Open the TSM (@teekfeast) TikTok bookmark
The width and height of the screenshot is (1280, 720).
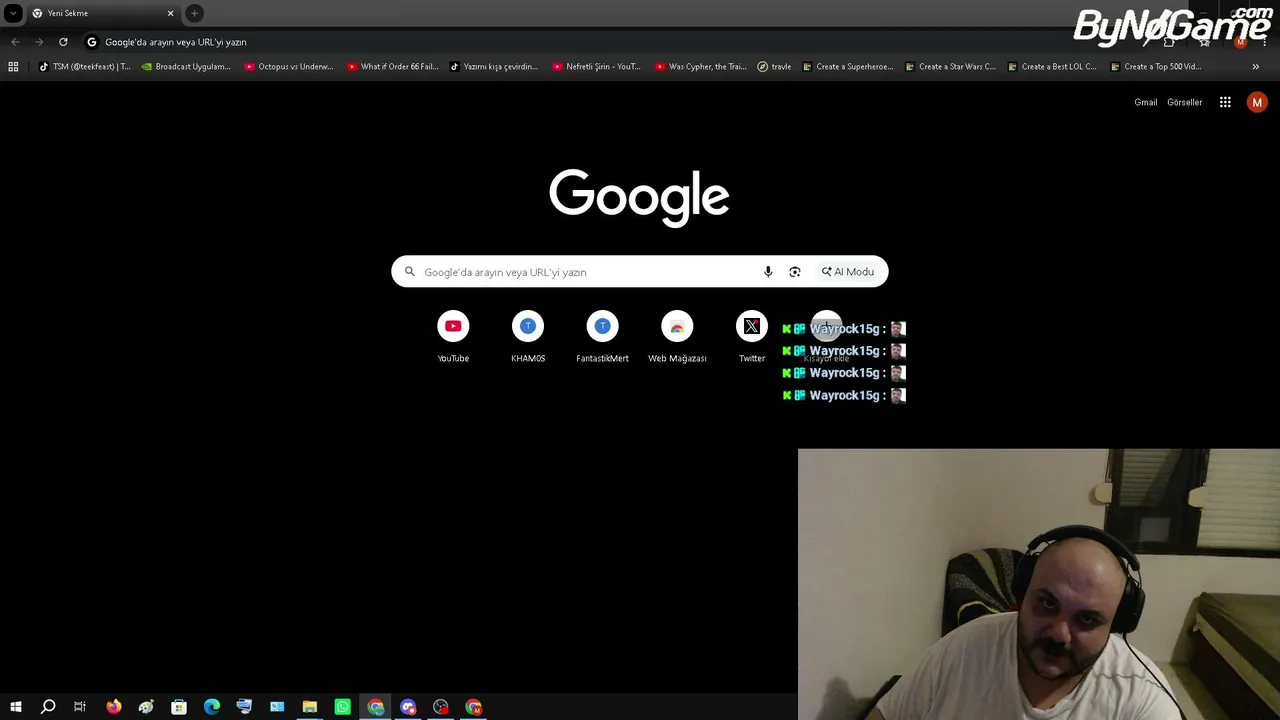tap(85, 67)
